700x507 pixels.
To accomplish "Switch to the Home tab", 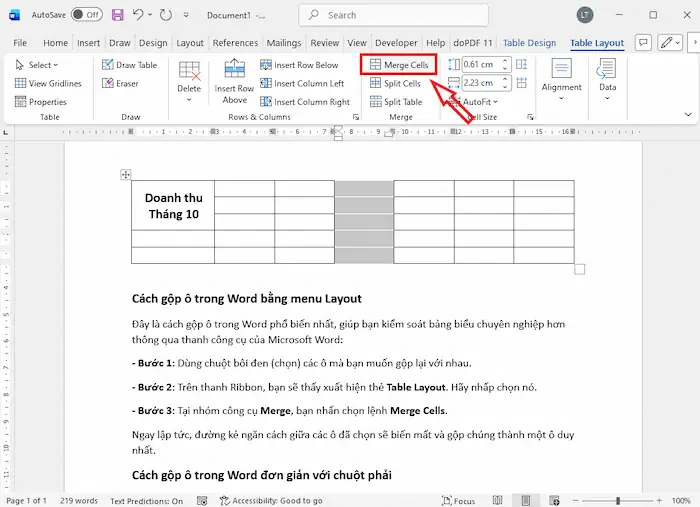I will [55, 43].
